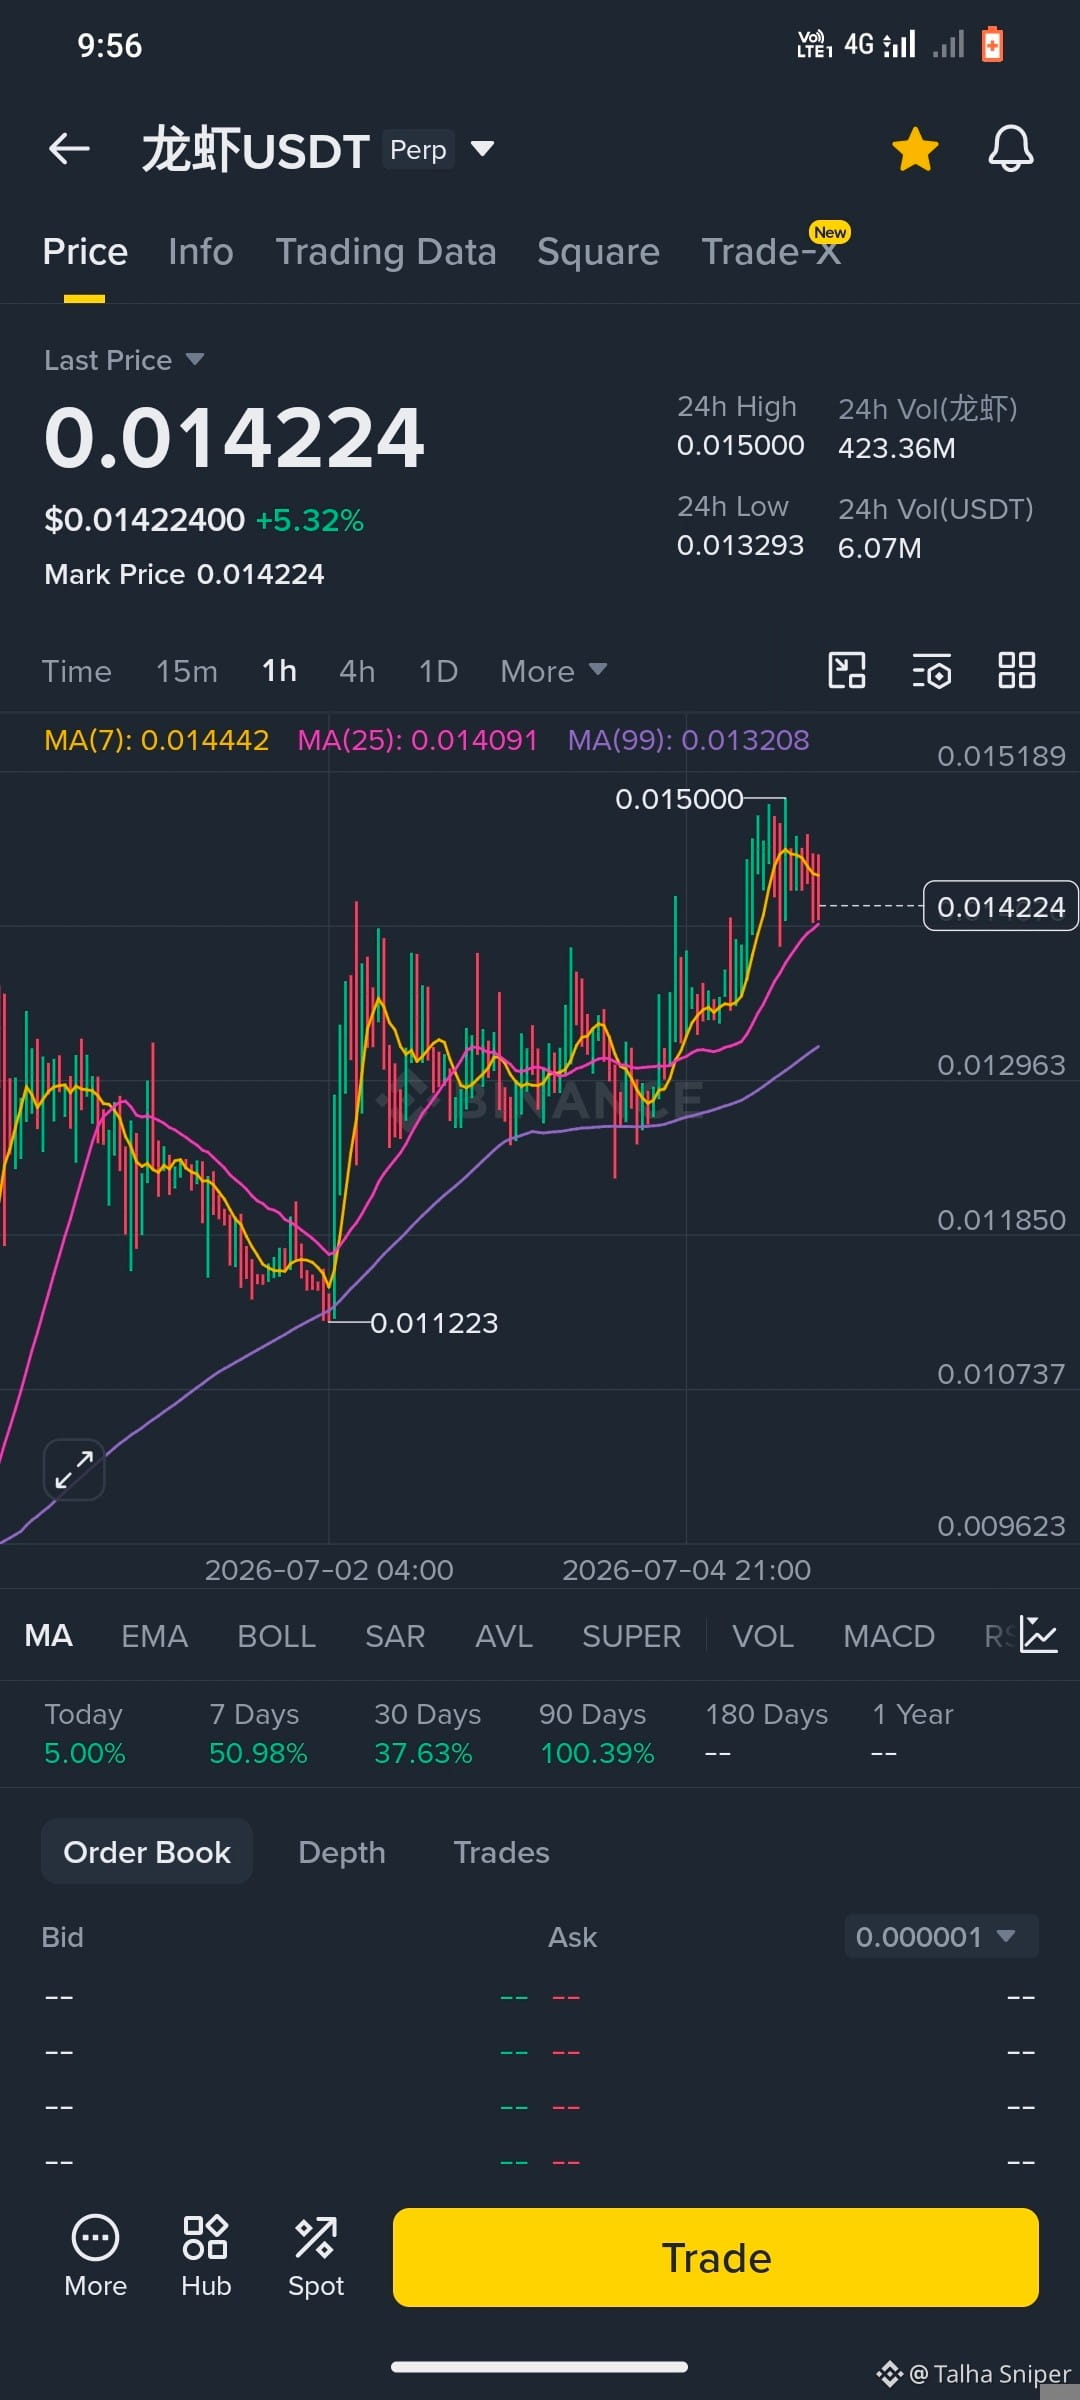The image size is (1080, 2400).
Task: Tap the current price label 0.014224
Action: click(x=1000, y=906)
